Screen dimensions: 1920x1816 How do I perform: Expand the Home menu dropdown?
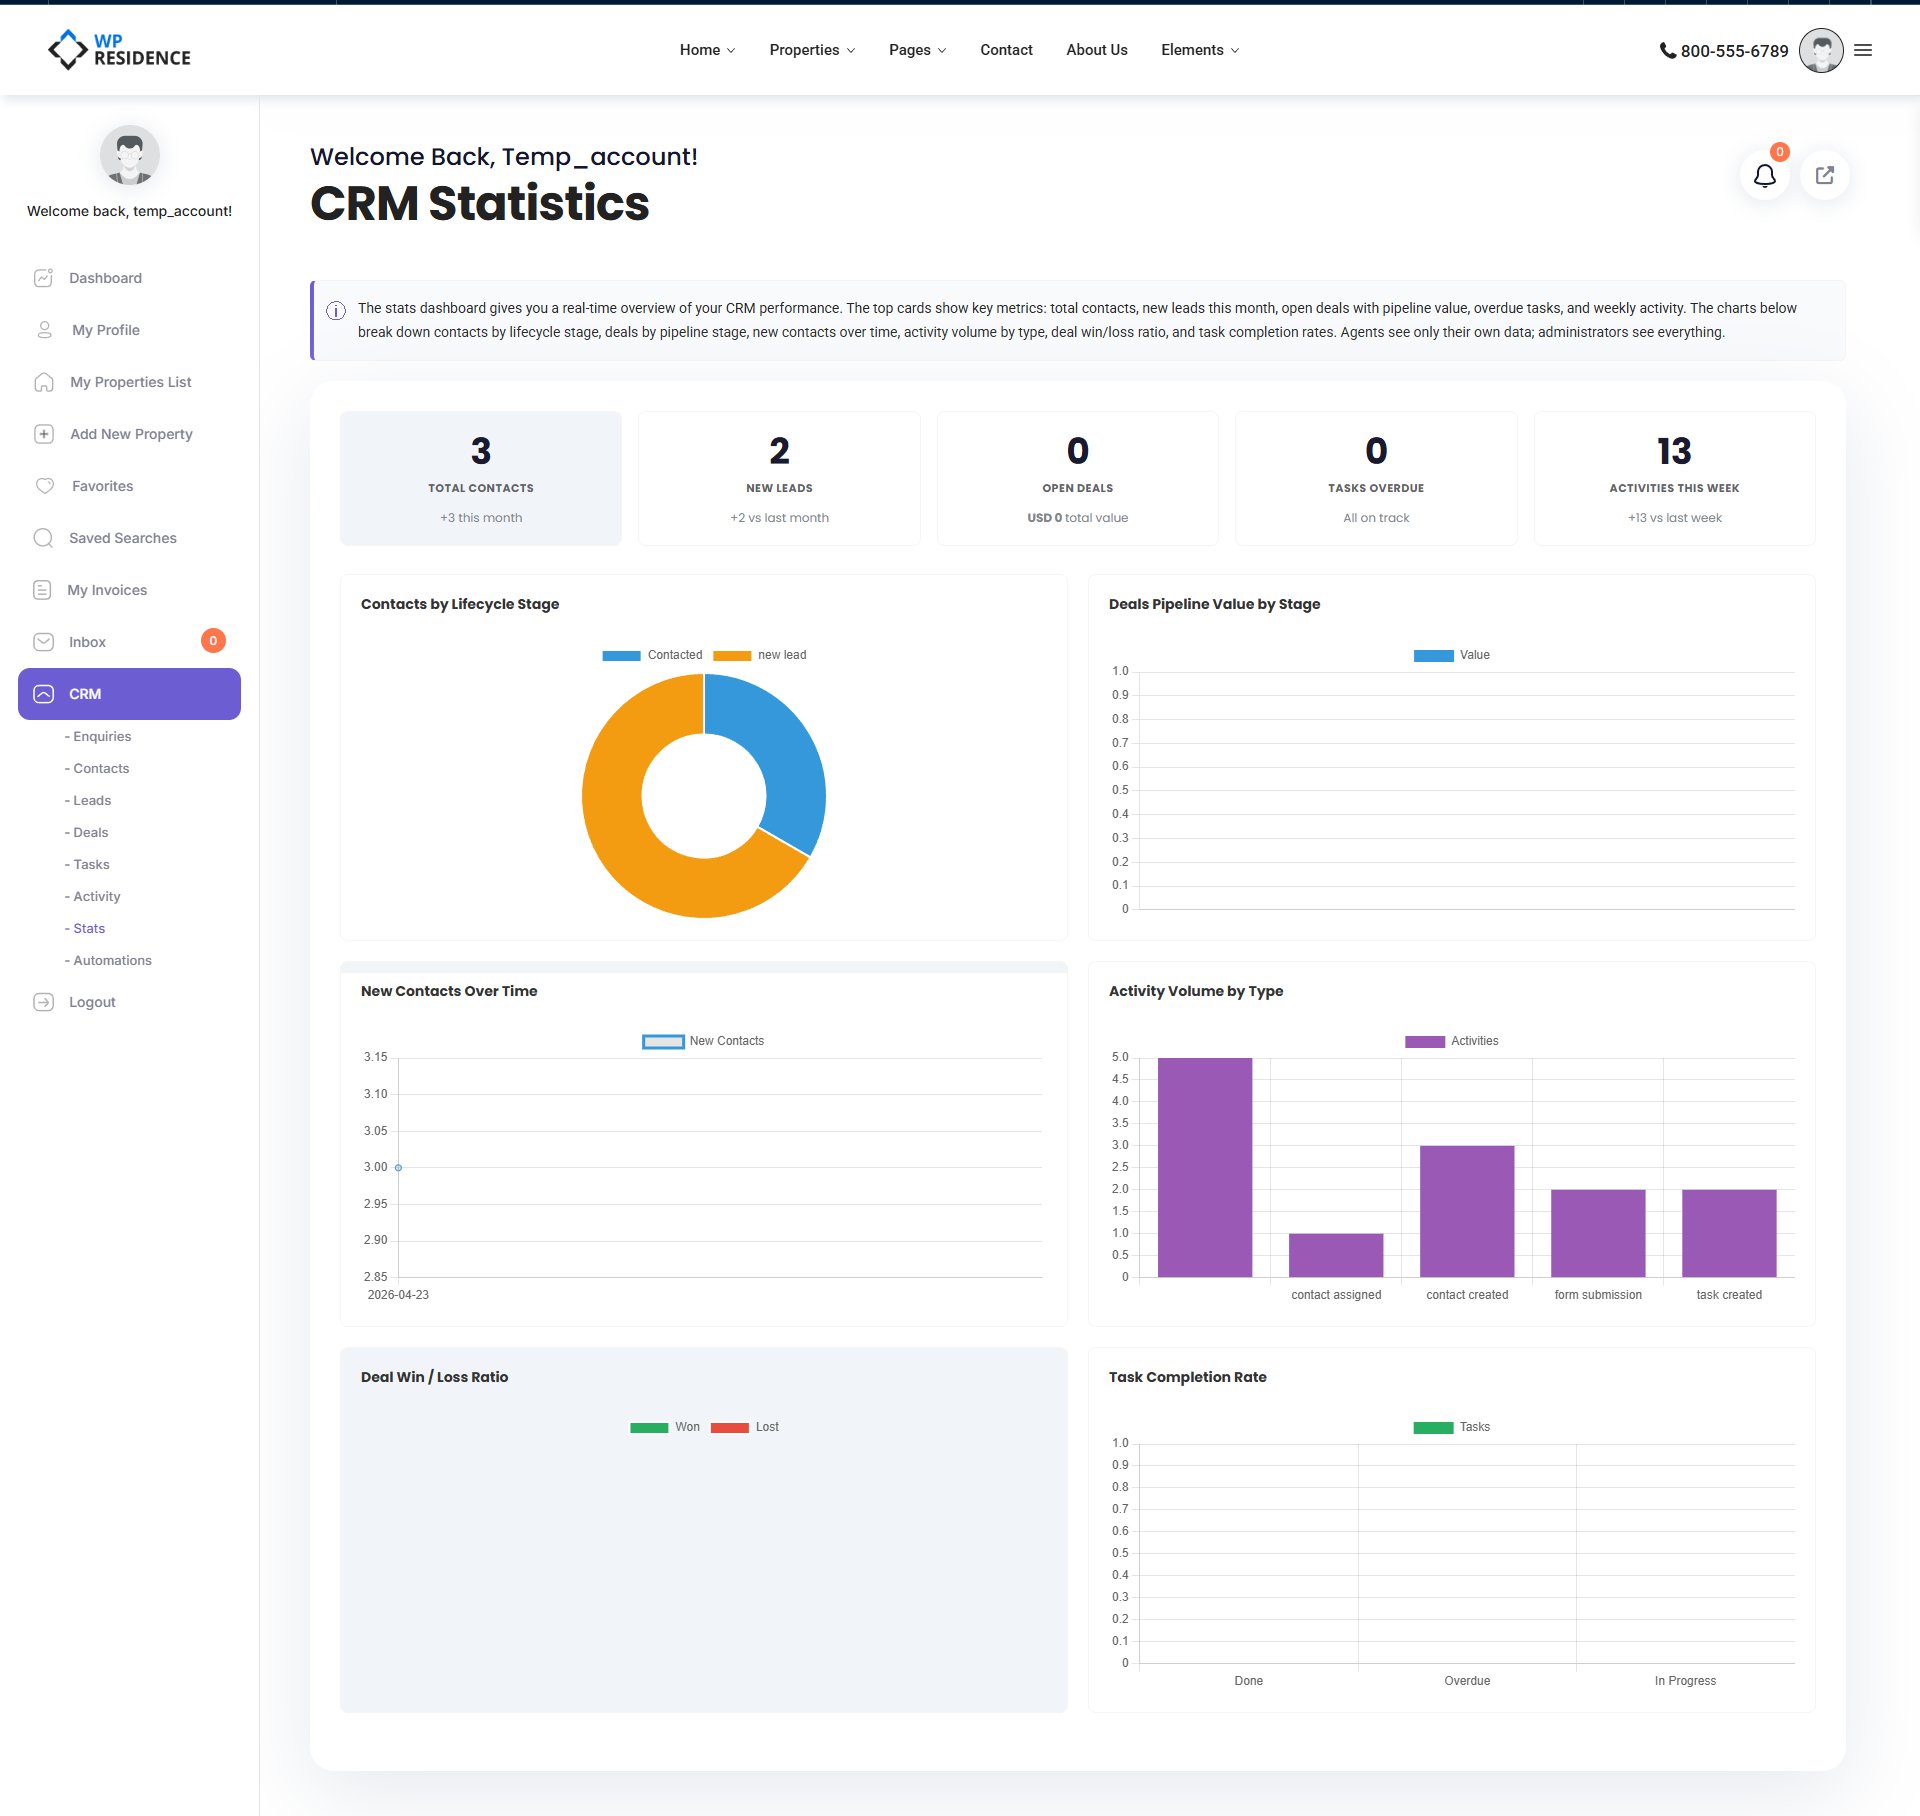tap(707, 50)
